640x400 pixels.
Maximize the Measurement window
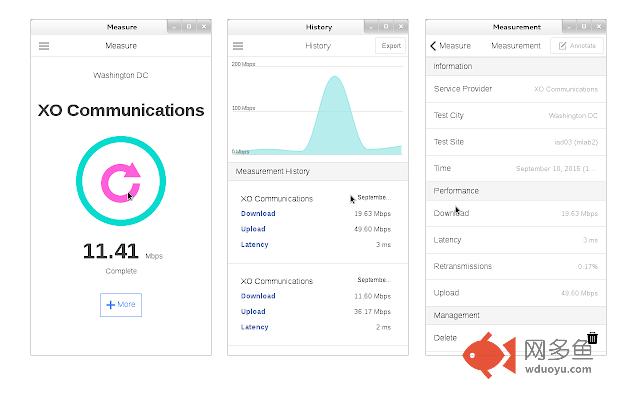point(584,27)
